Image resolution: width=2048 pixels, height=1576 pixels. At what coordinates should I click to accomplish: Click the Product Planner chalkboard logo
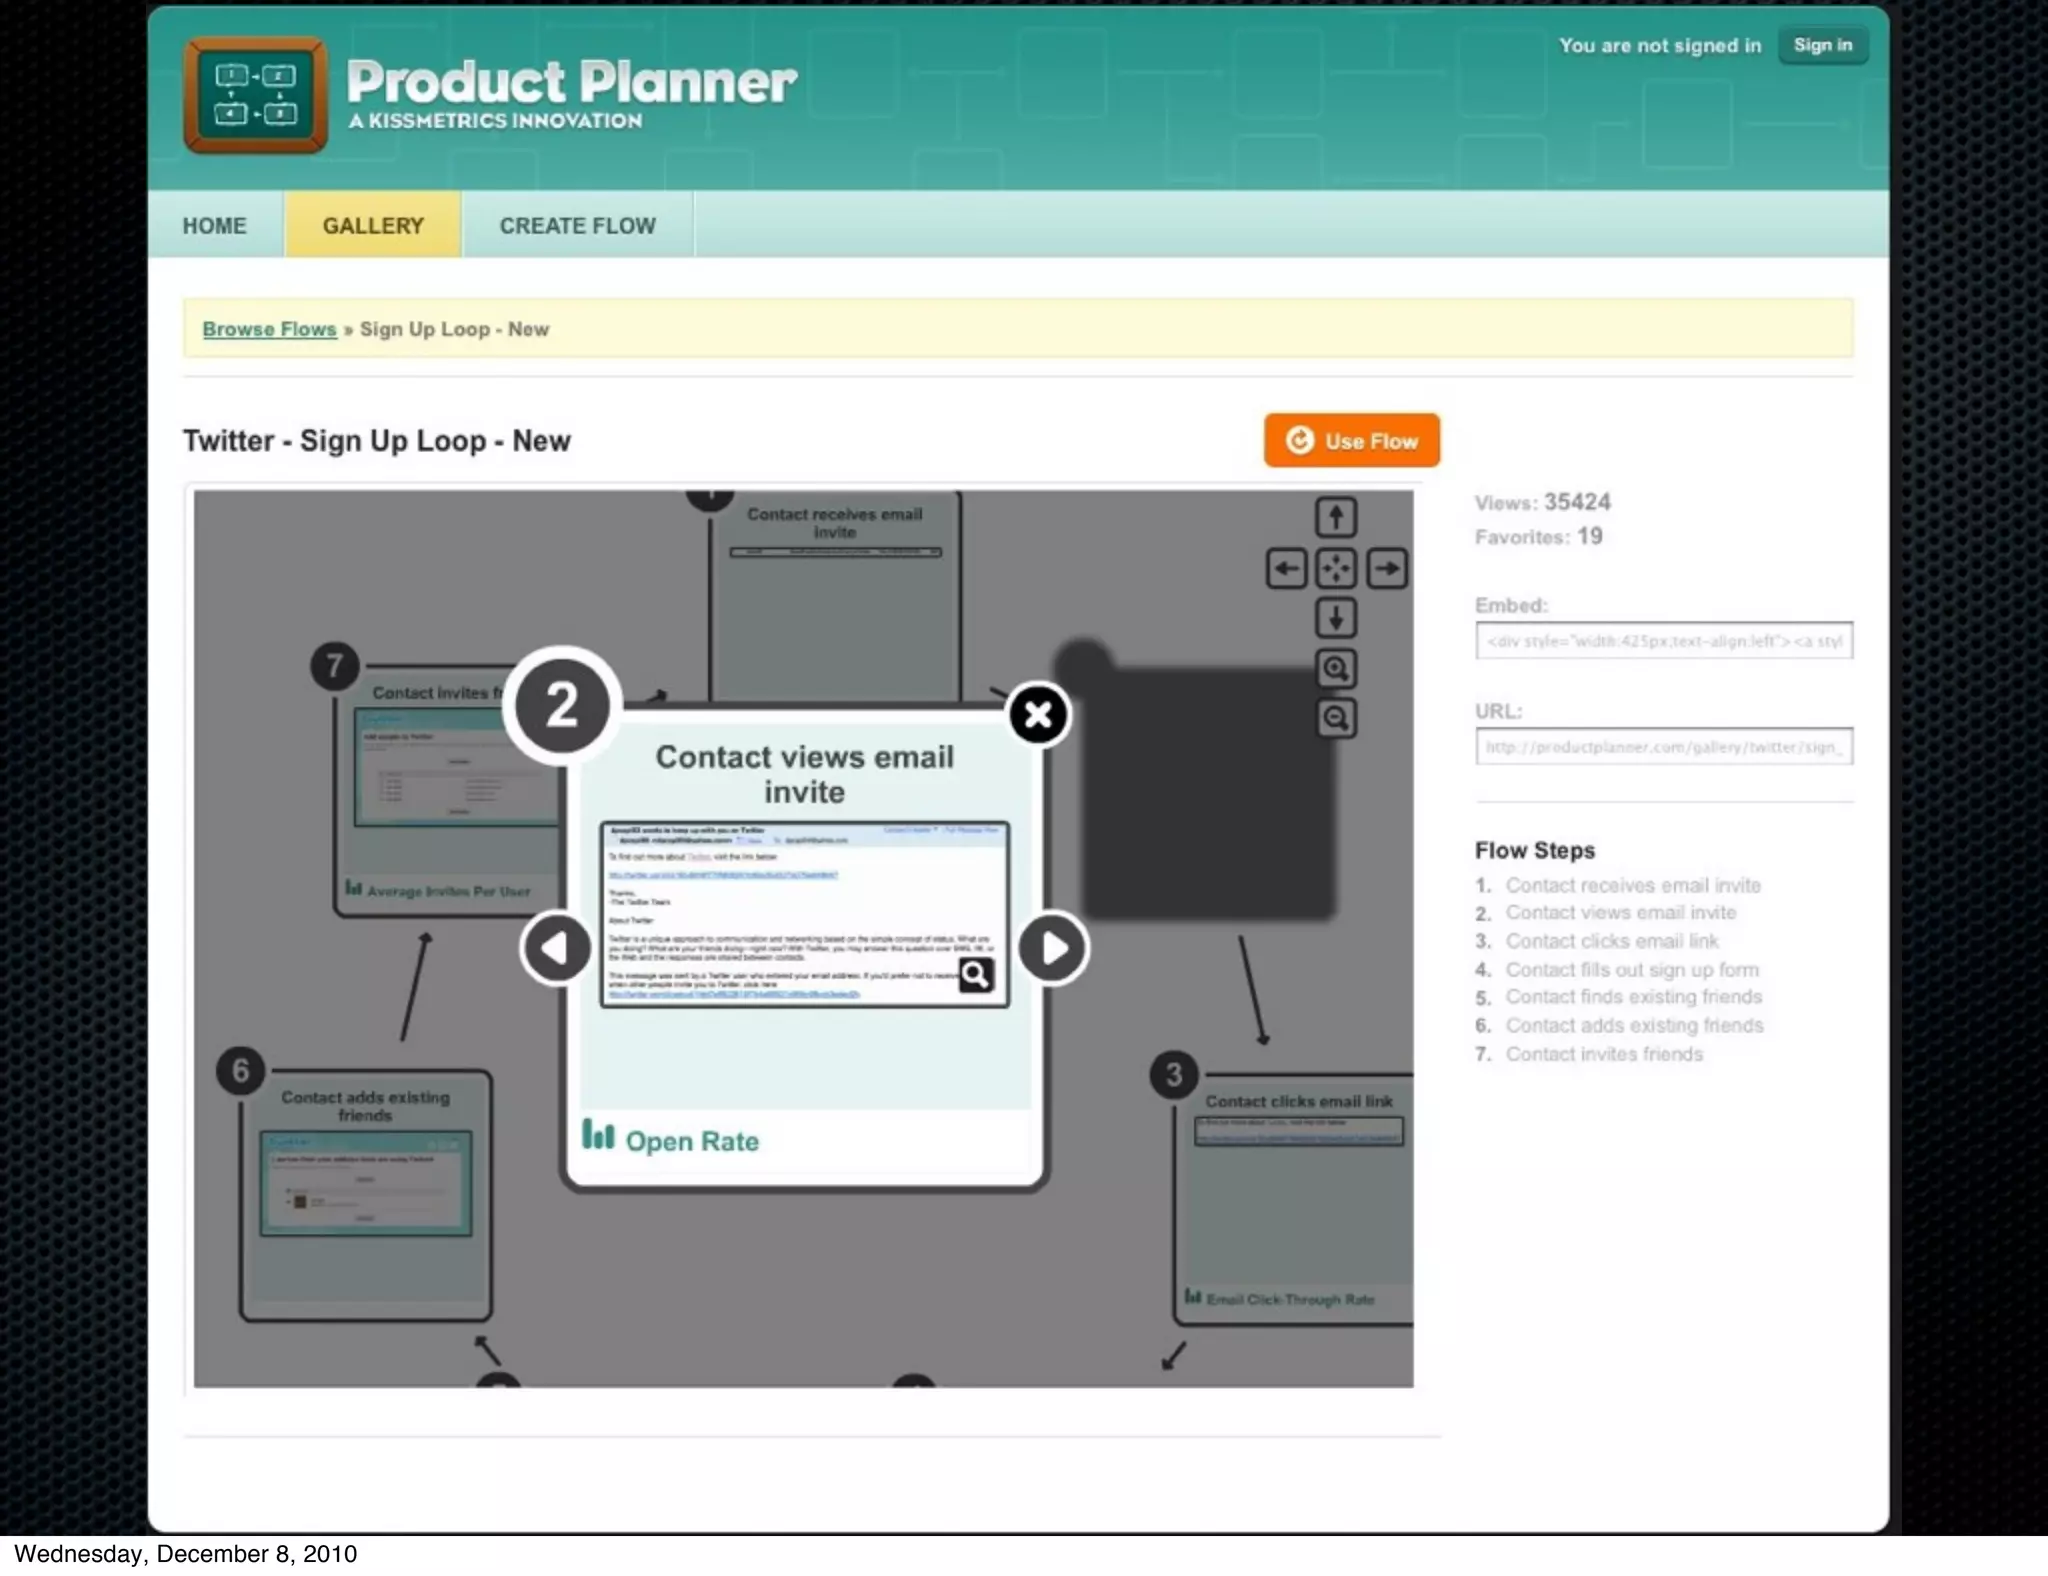click(x=255, y=95)
